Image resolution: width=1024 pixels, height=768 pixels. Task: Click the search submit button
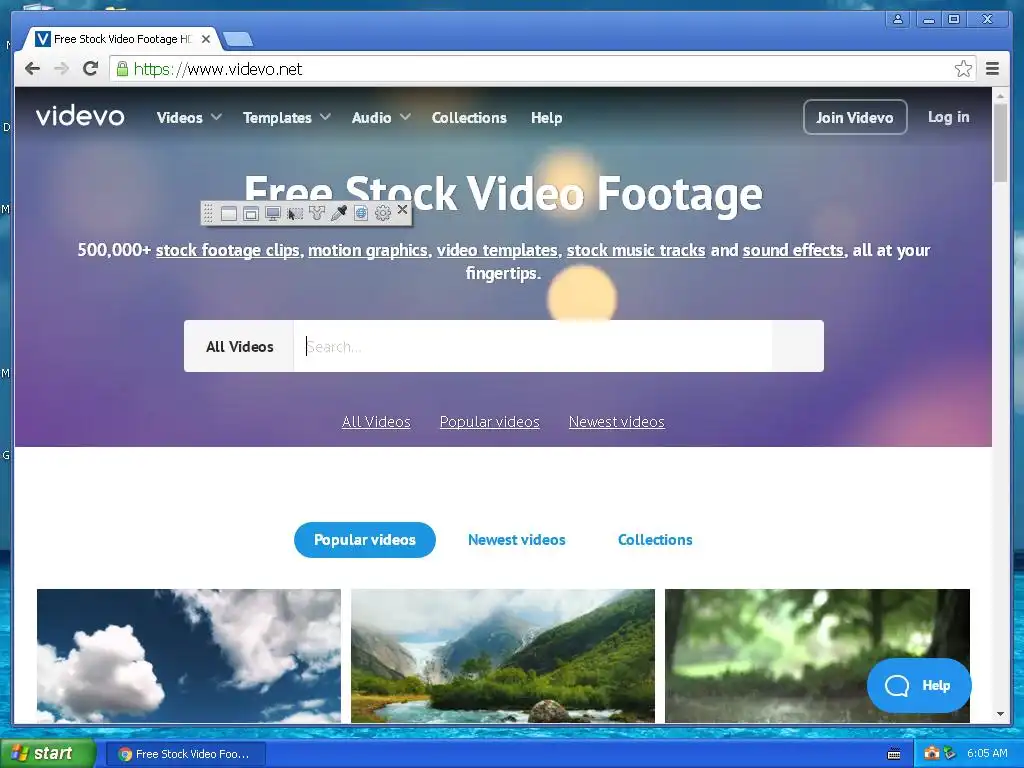(x=797, y=346)
